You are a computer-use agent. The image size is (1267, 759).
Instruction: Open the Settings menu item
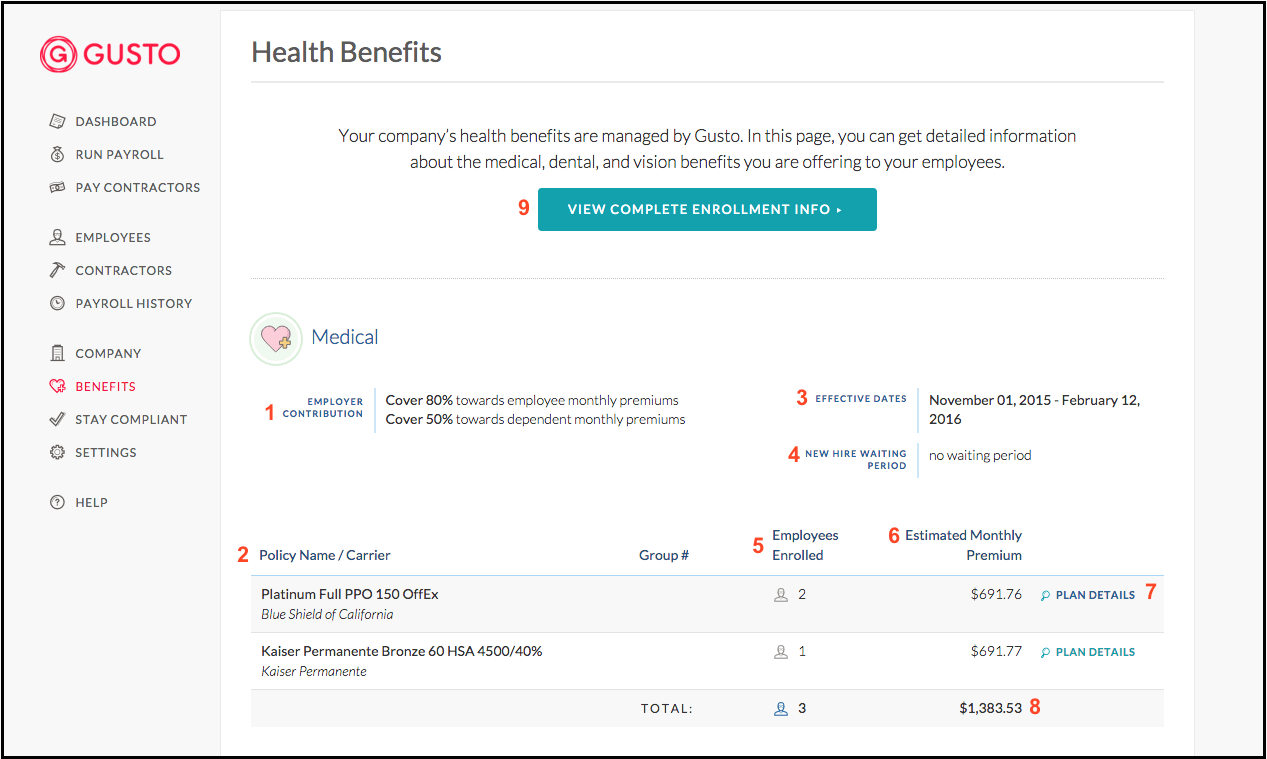106,452
